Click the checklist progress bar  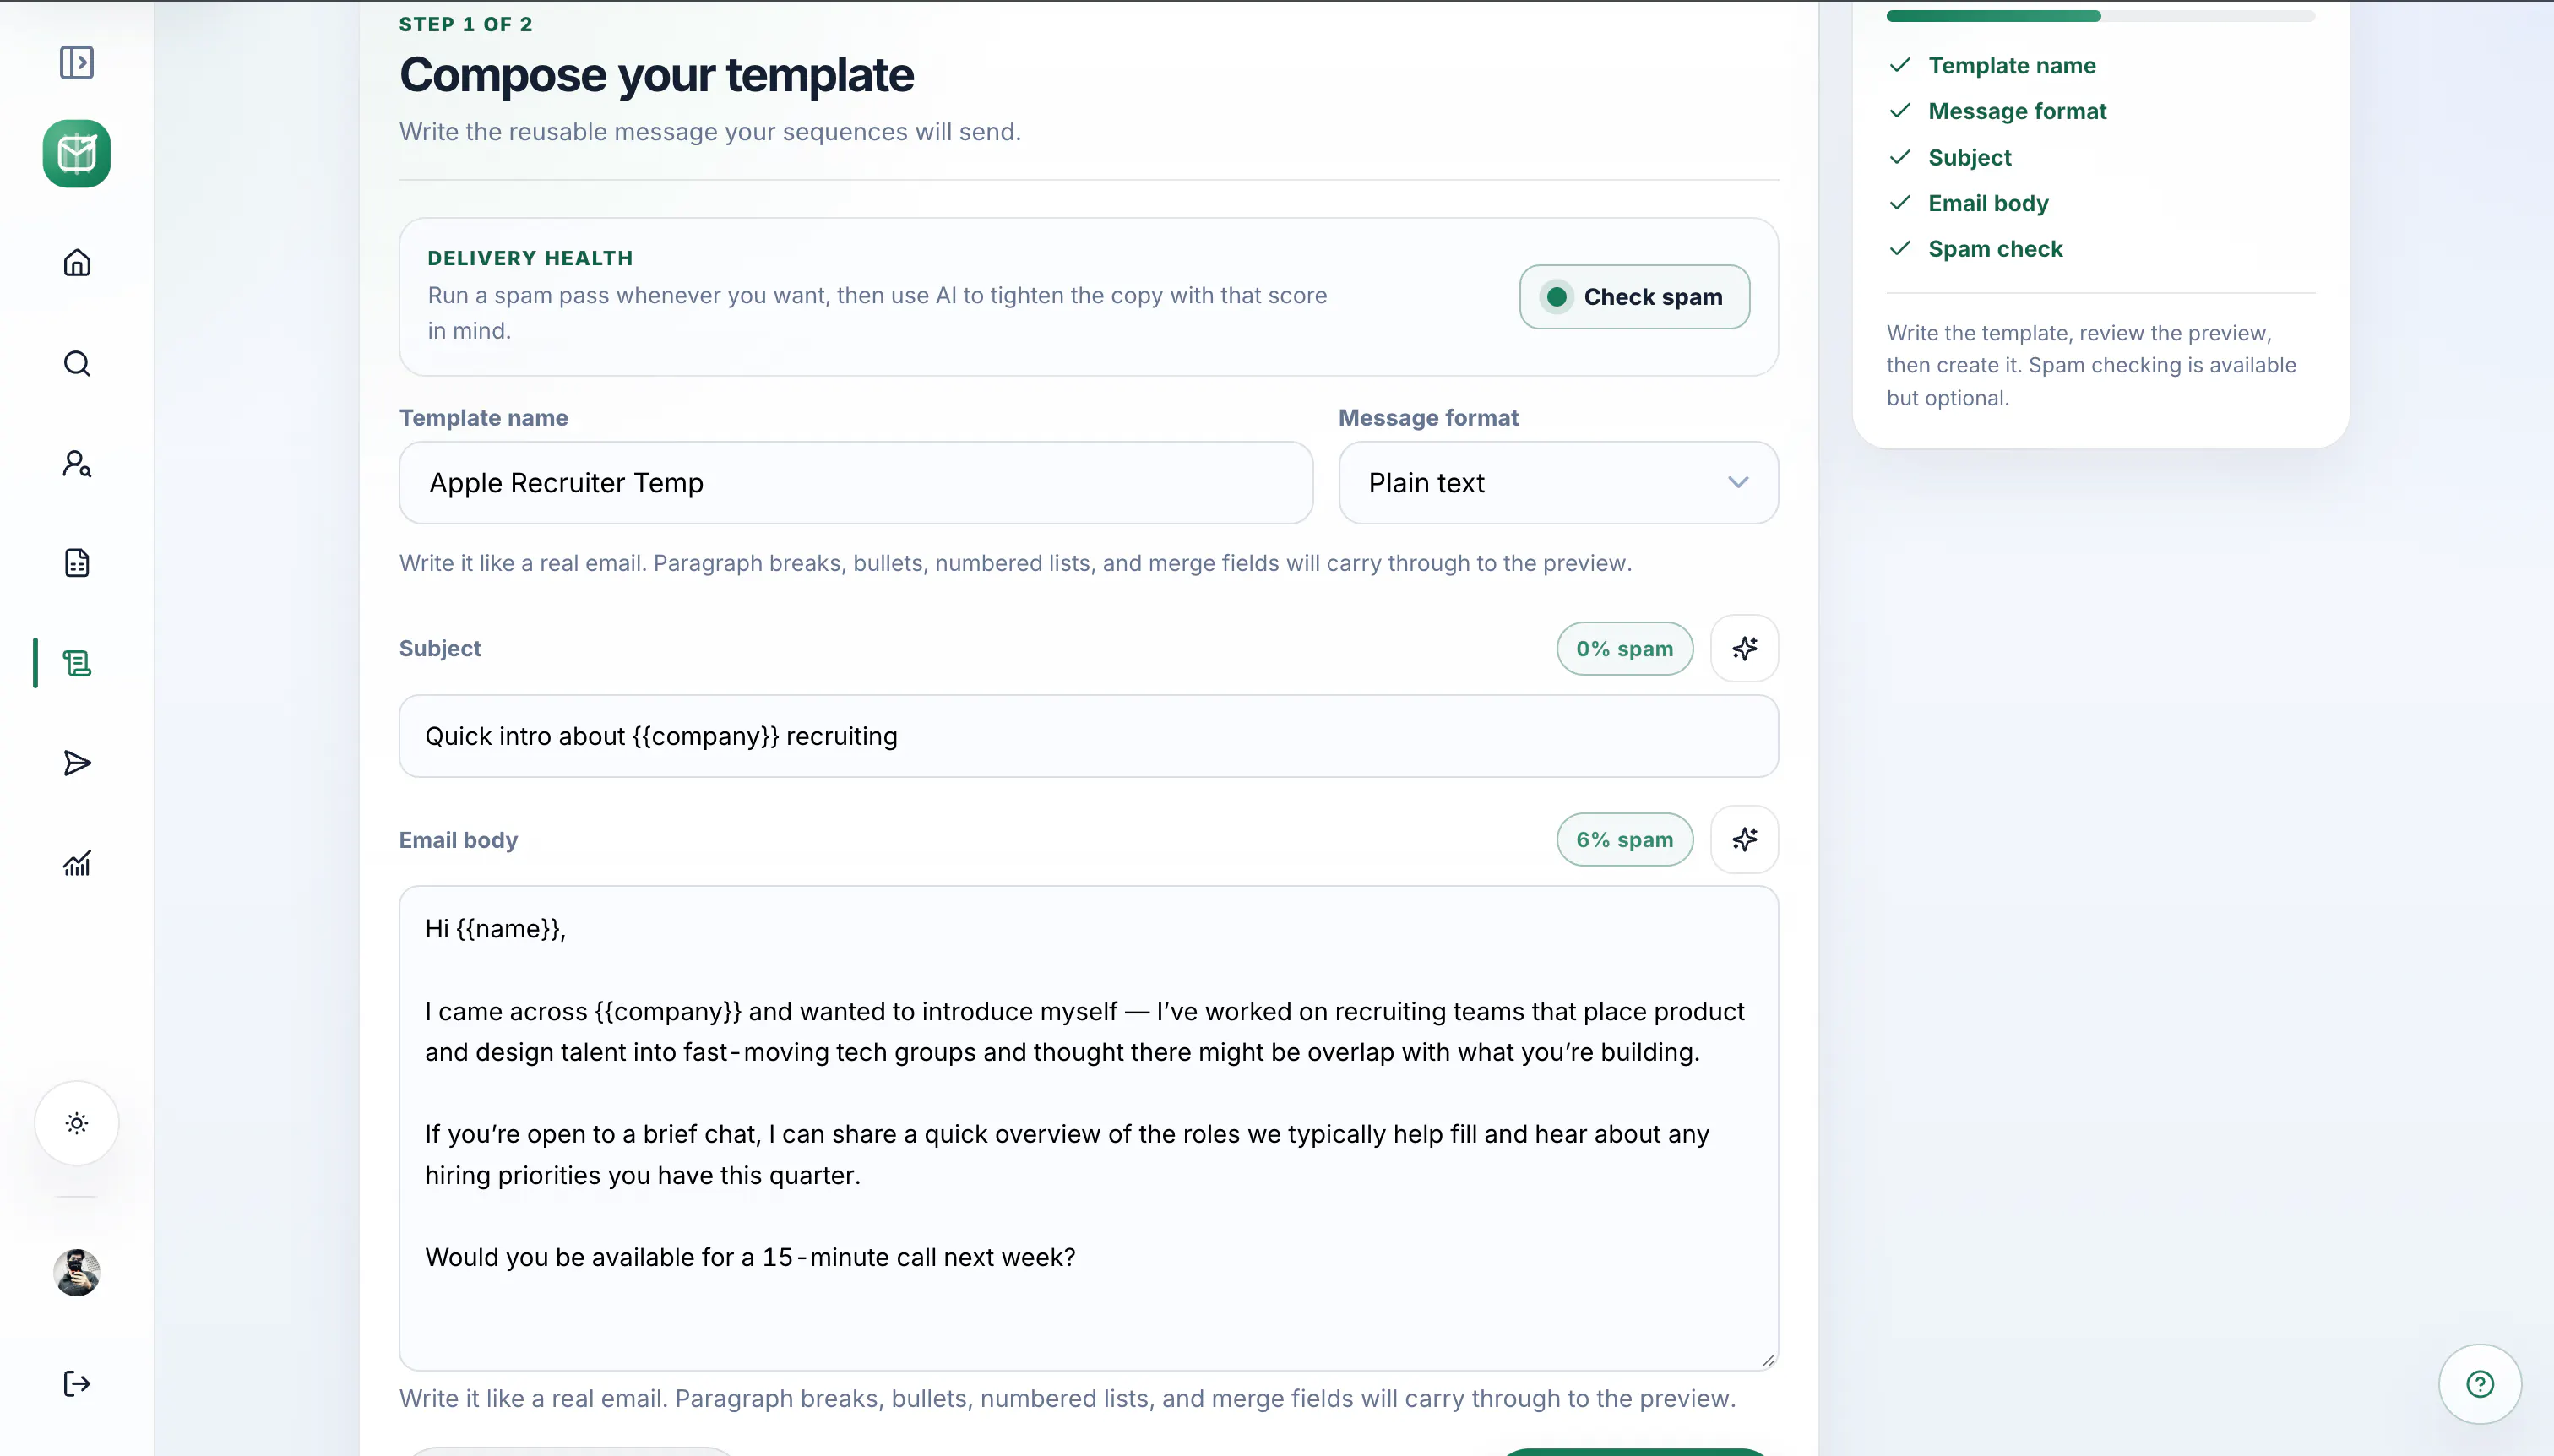tap(2100, 15)
